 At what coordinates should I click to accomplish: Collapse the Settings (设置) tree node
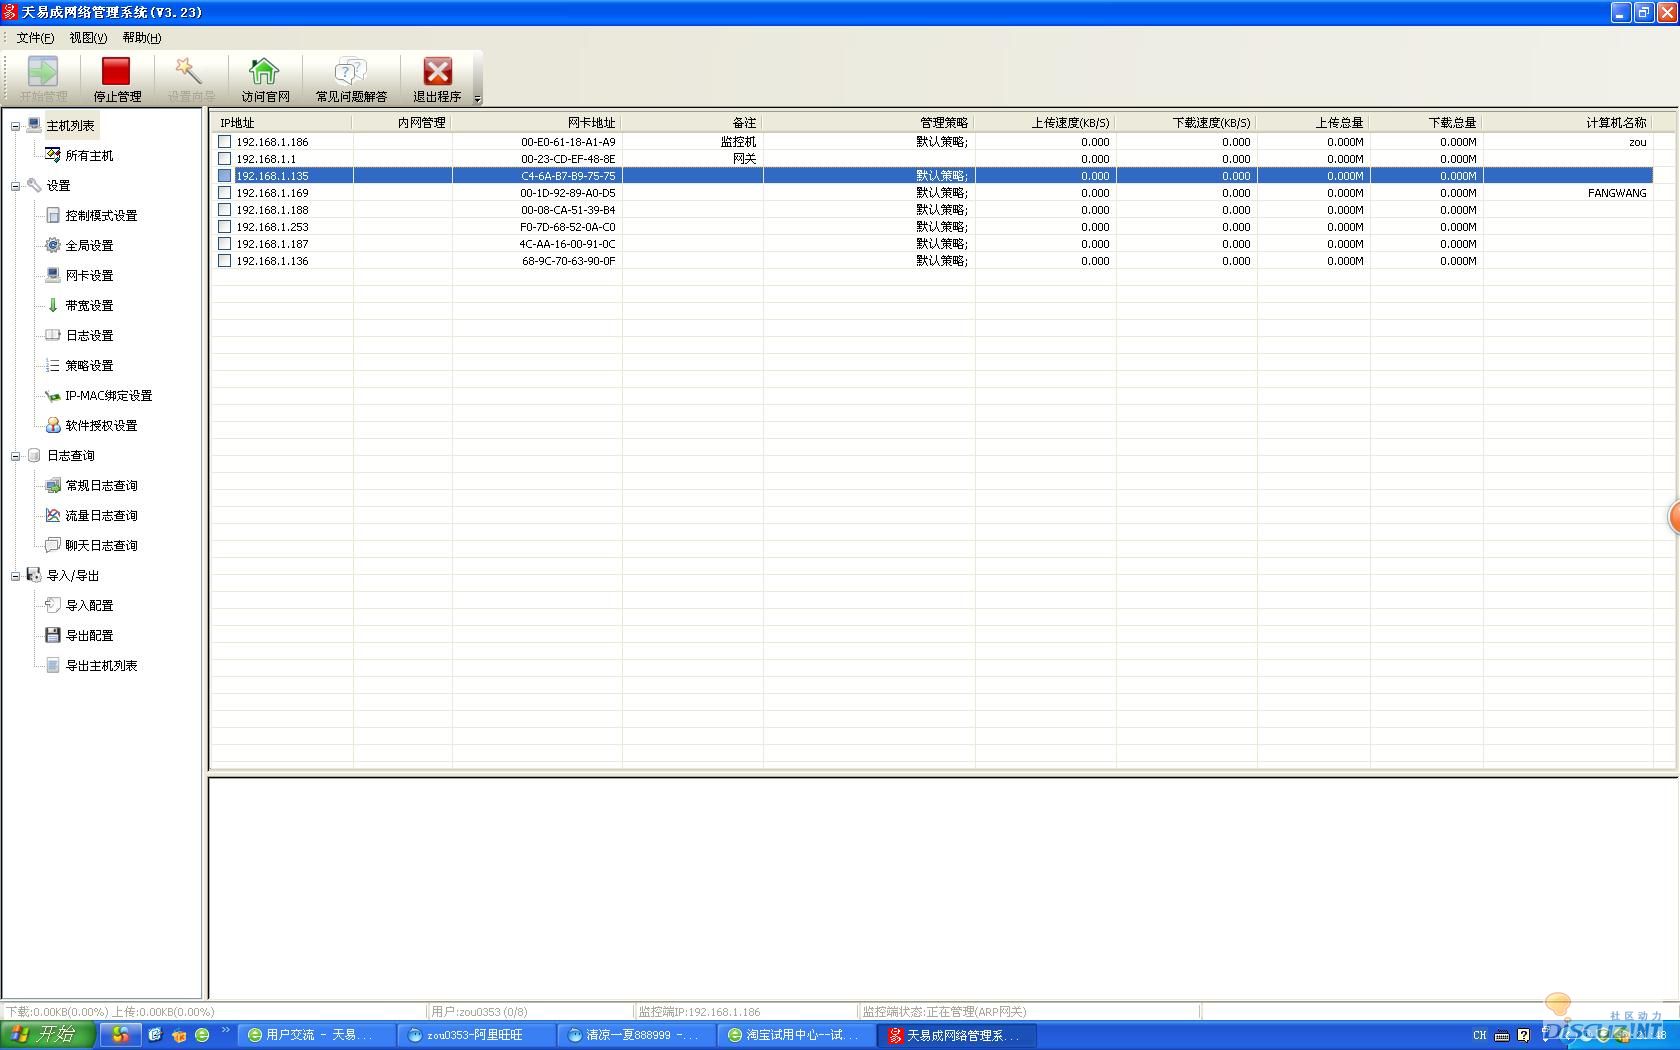pyautogui.click(x=15, y=186)
